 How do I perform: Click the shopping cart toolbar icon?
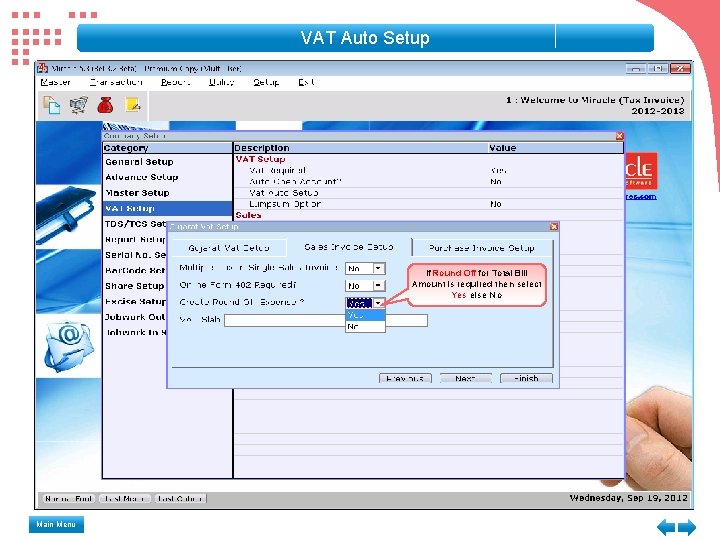point(79,105)
